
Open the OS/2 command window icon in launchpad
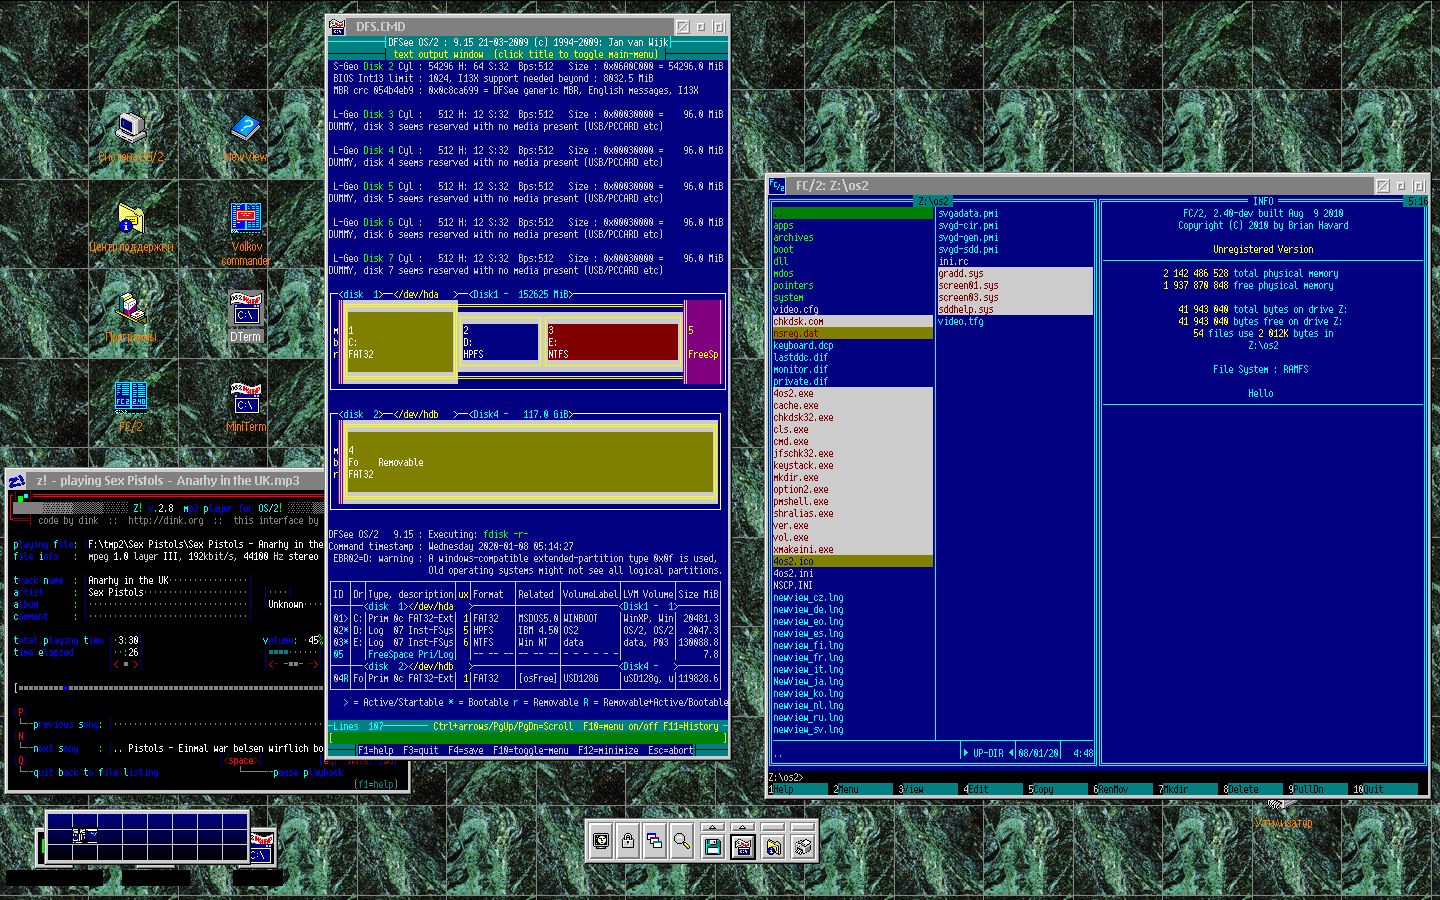pos(743,846)
